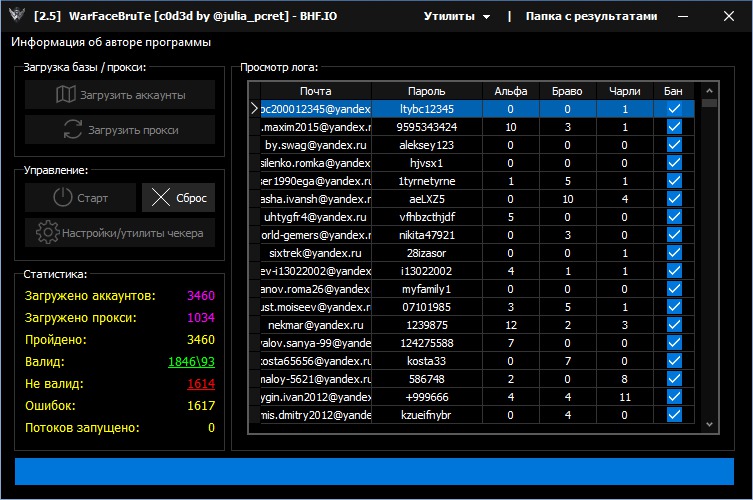Expand the Утилиты menu arrow
This screenshot has width=753, height=500.
(x=486, y=17)
